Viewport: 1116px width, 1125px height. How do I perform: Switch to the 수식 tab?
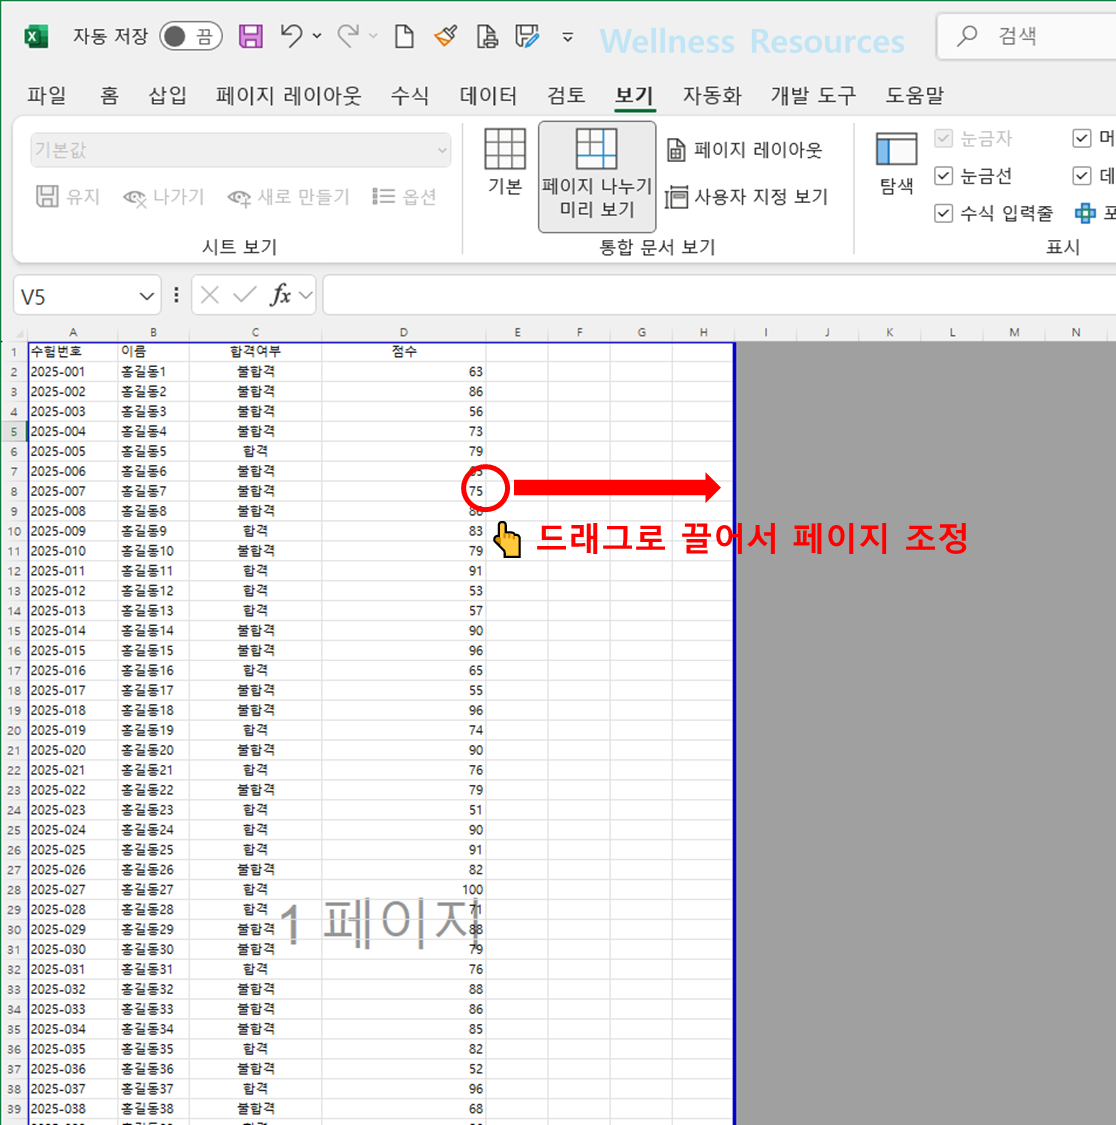[x=410, y=95]
